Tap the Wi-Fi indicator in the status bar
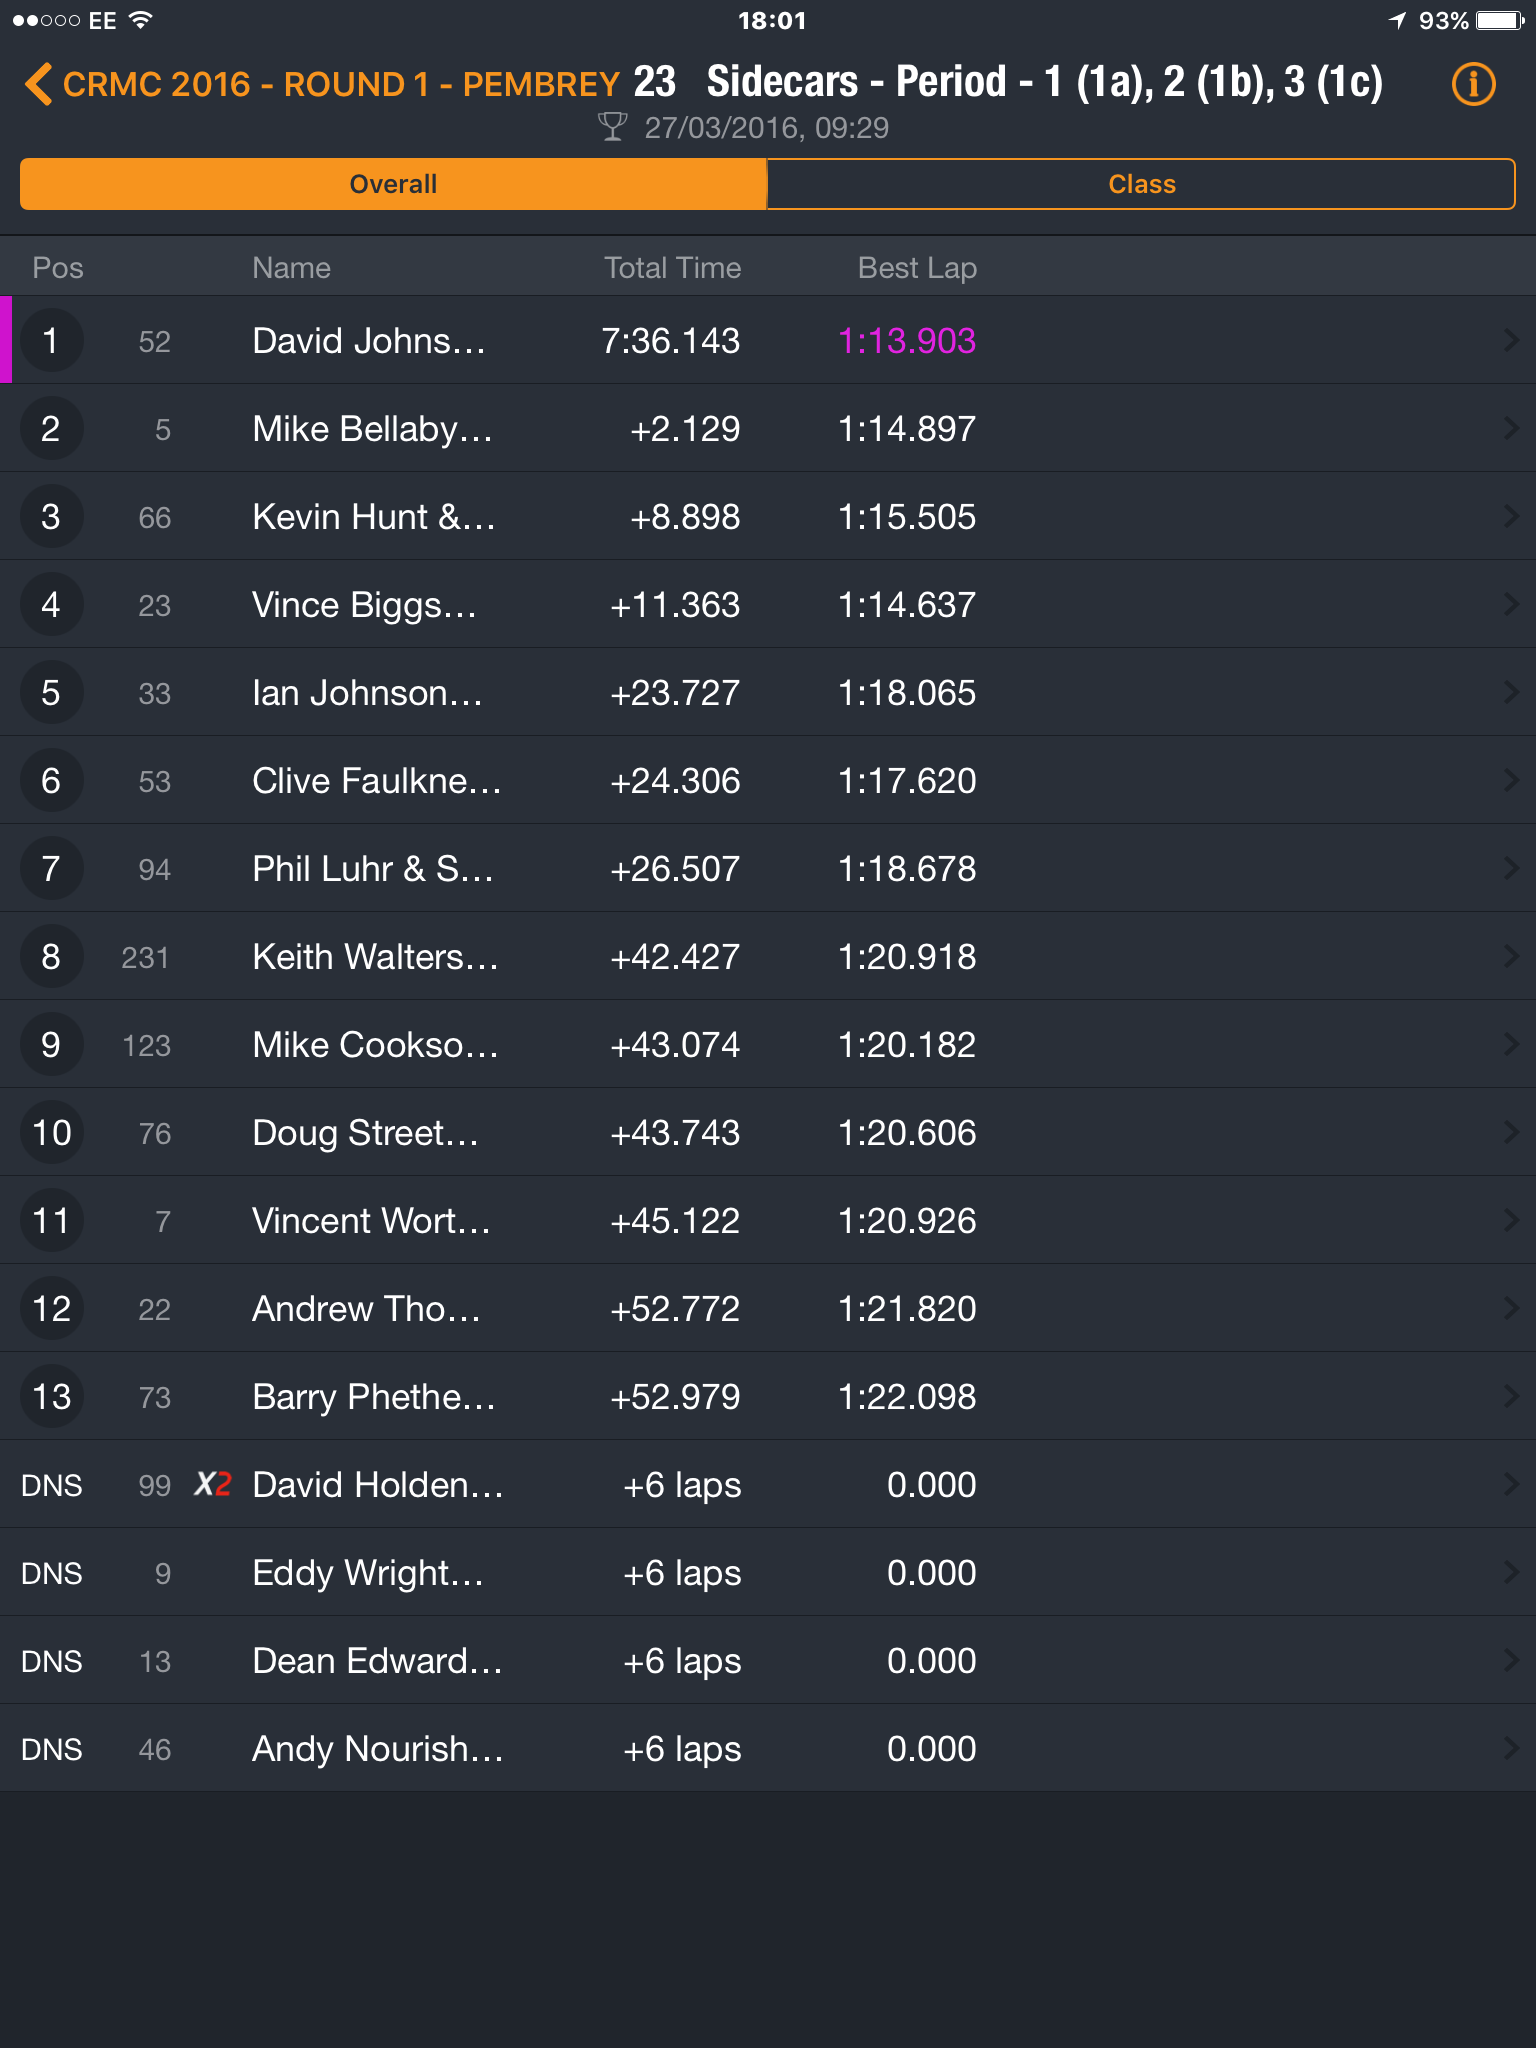The height and width of the screenshot is (2048, 1536). (x=141, y=20)
